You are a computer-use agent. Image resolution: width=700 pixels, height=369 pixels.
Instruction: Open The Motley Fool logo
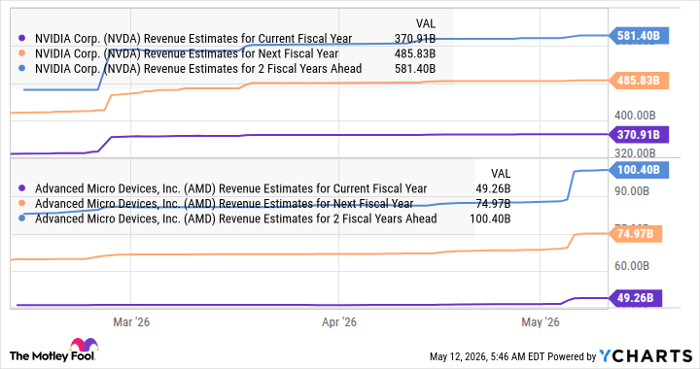[x=54, y=350]
